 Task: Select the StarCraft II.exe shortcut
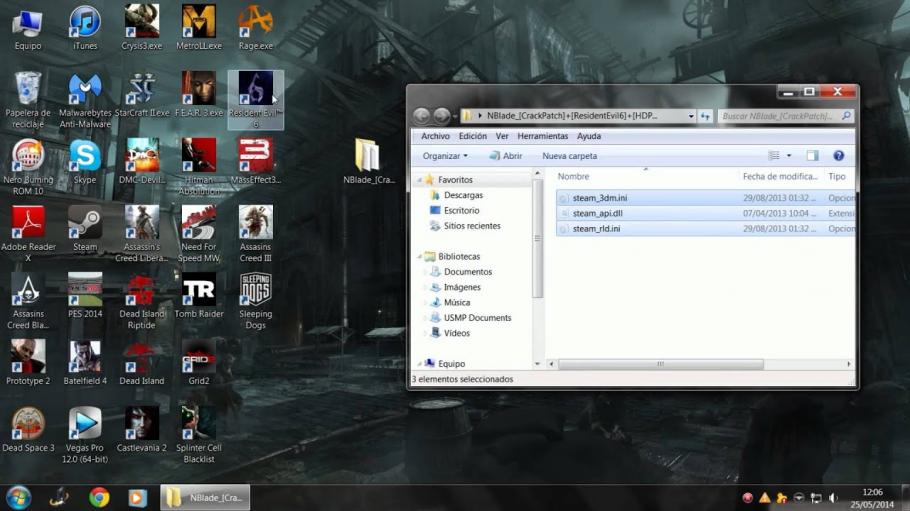(142, 95)
